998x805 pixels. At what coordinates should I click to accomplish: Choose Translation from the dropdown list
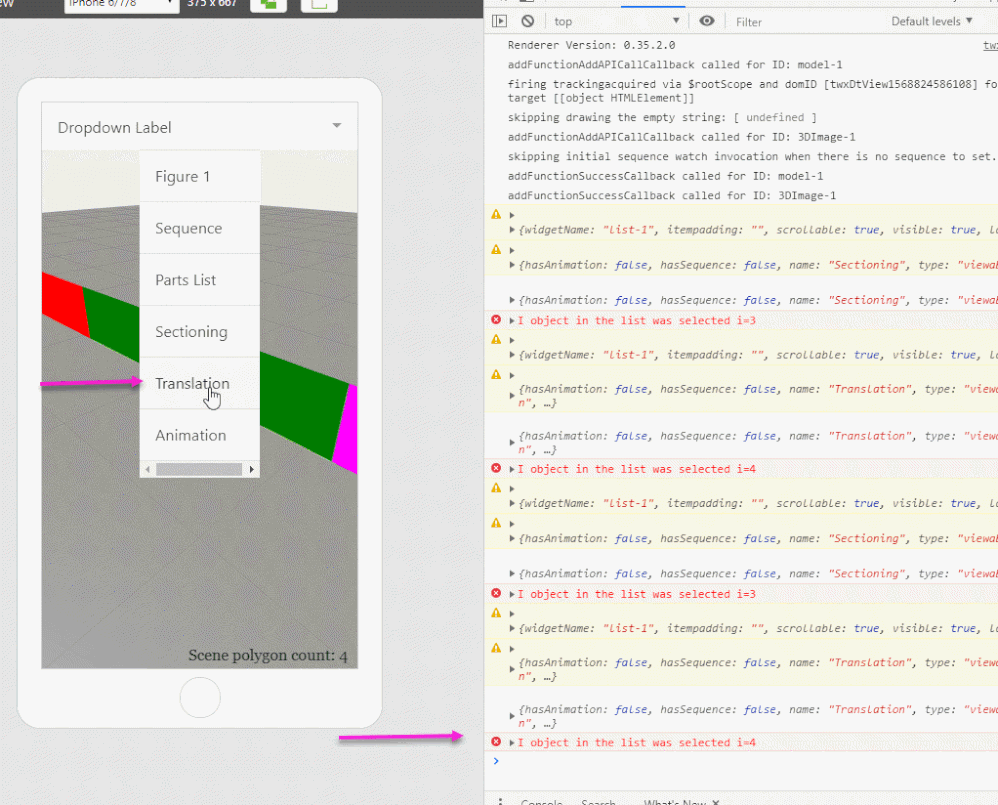[192, 383]
